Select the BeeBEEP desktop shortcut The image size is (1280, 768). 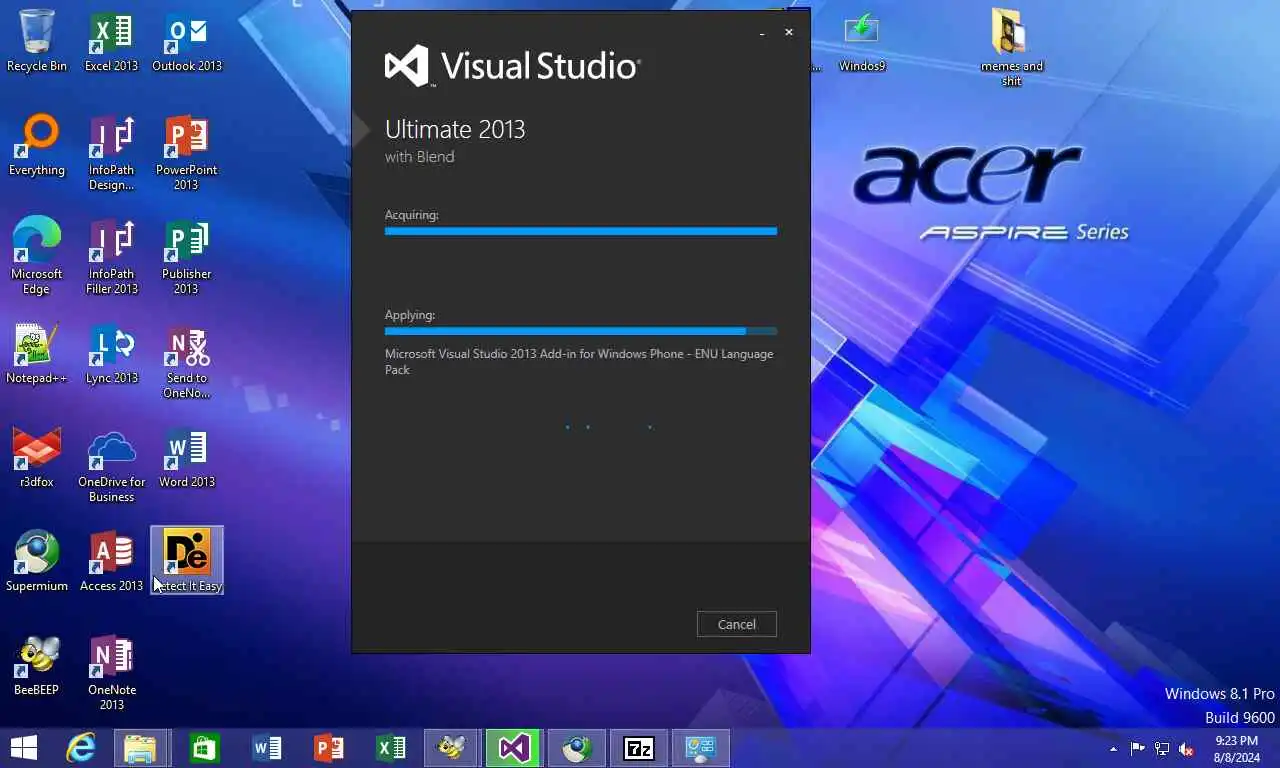37,666
